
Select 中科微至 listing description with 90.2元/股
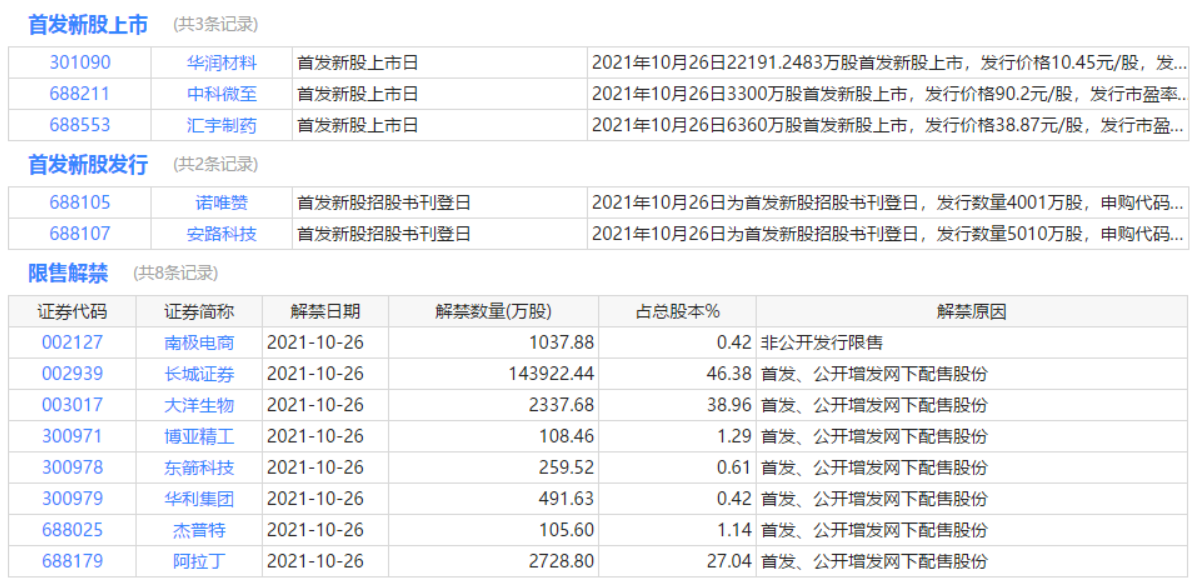click(890, 94)
